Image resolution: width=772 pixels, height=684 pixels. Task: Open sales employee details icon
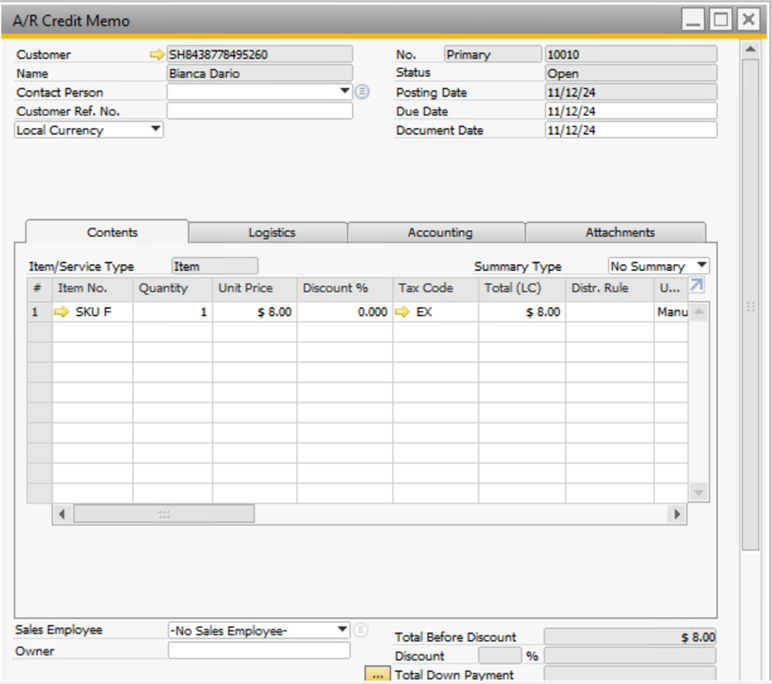(x=361, y=630)
